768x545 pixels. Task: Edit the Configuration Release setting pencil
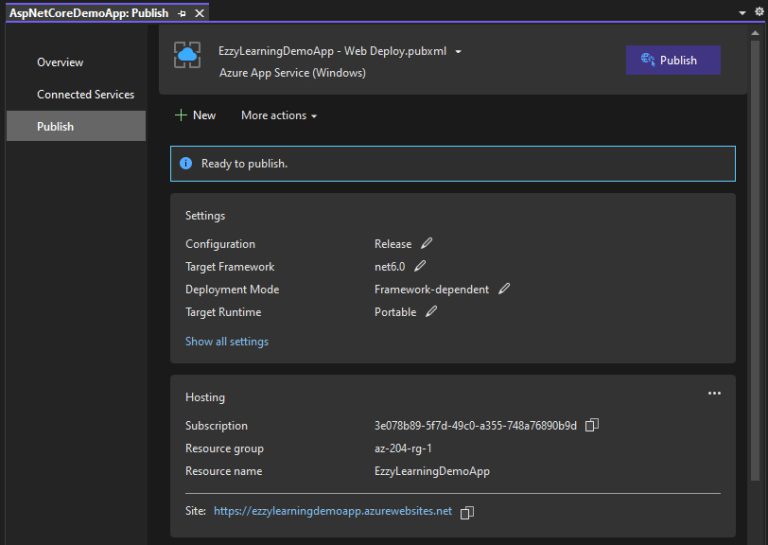tap(427, 243)
